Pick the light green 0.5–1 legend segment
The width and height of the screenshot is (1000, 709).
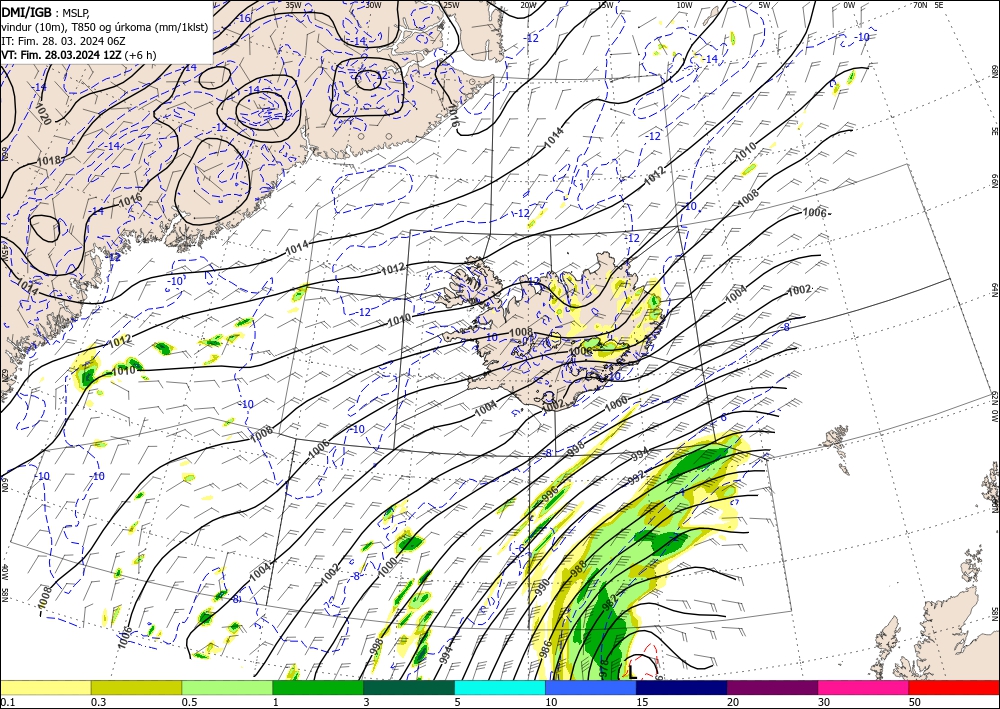pyautogui.click(x=227, y=687)
